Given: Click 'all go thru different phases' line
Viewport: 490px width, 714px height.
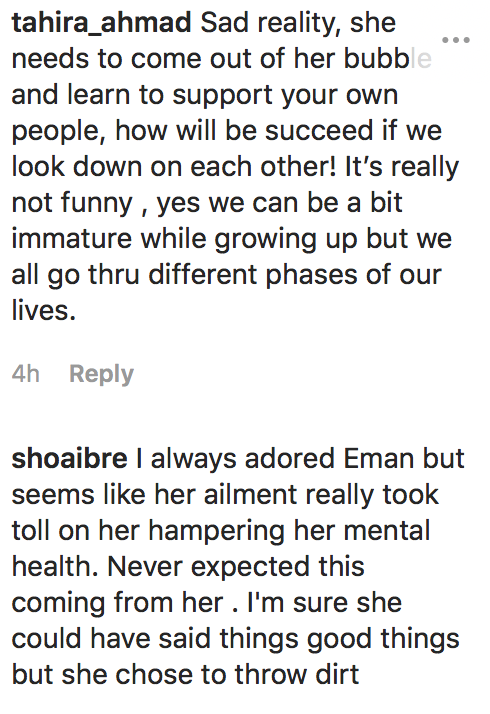Looking at the screenshot, I should tap(226, 275).
